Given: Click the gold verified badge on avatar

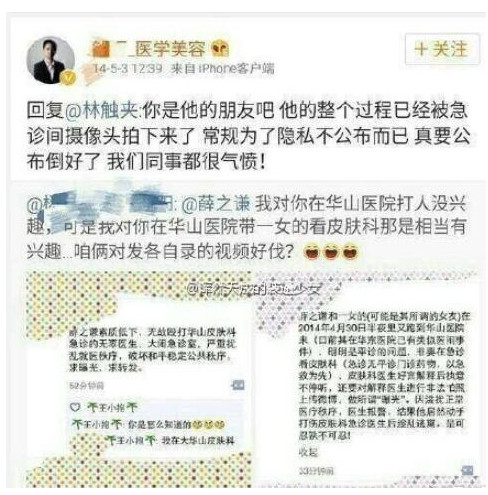Looking at the screenshot, I should (69, 78).
